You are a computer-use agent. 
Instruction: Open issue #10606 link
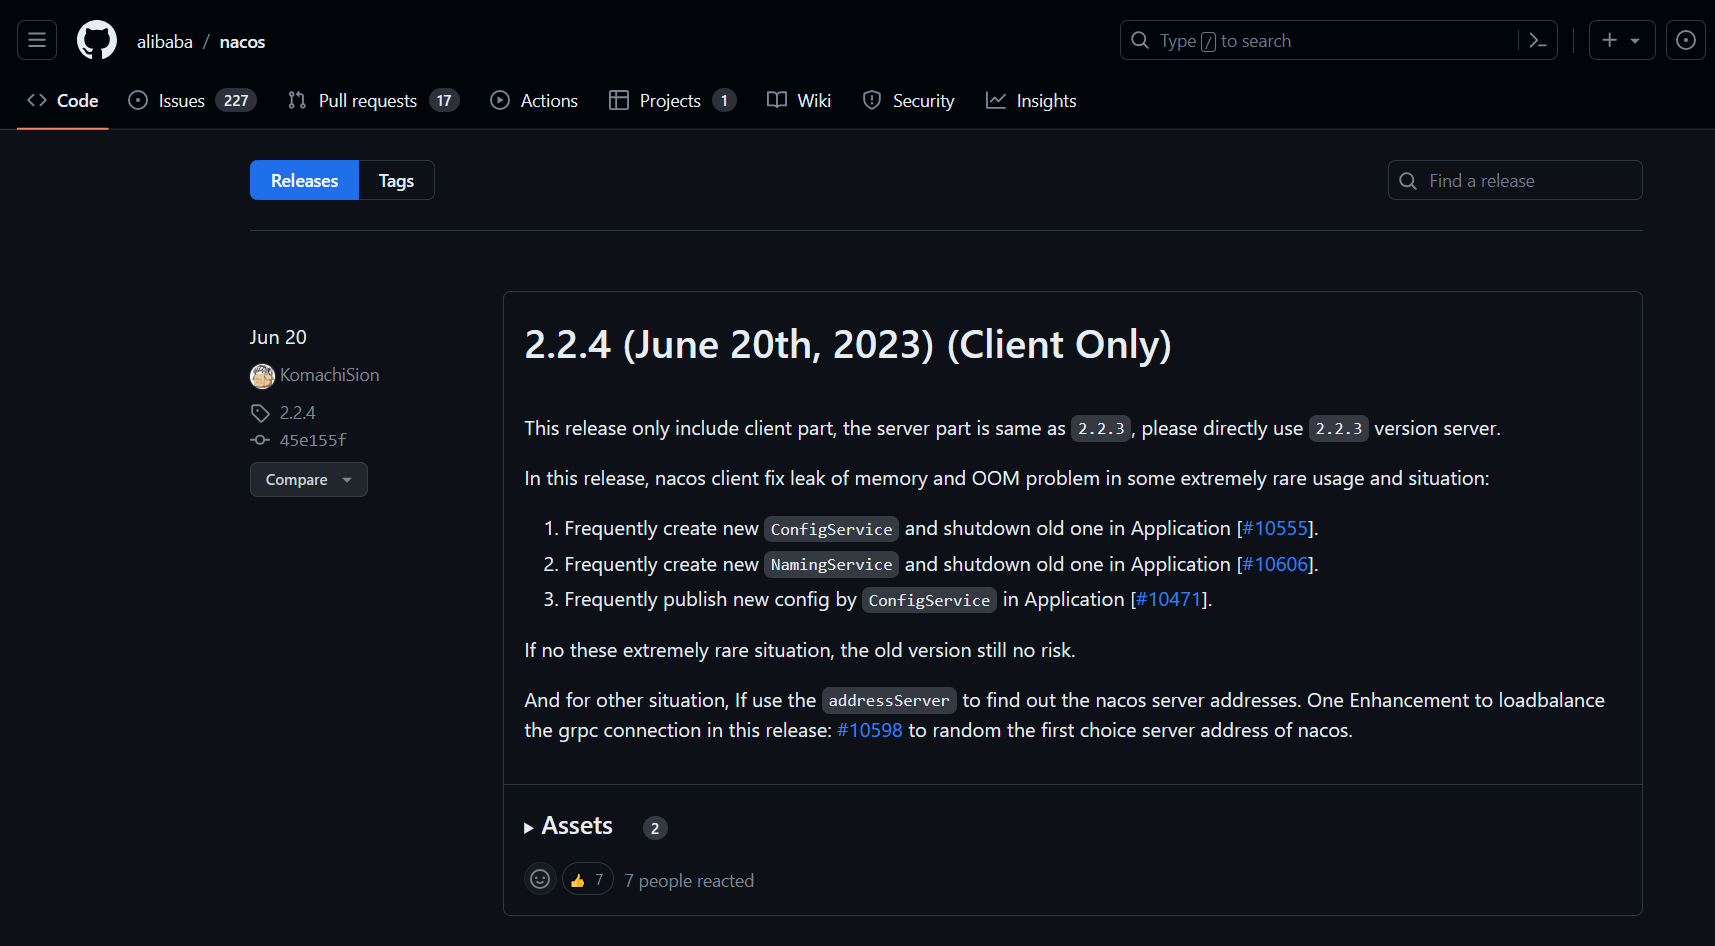tap(1276, 564)
